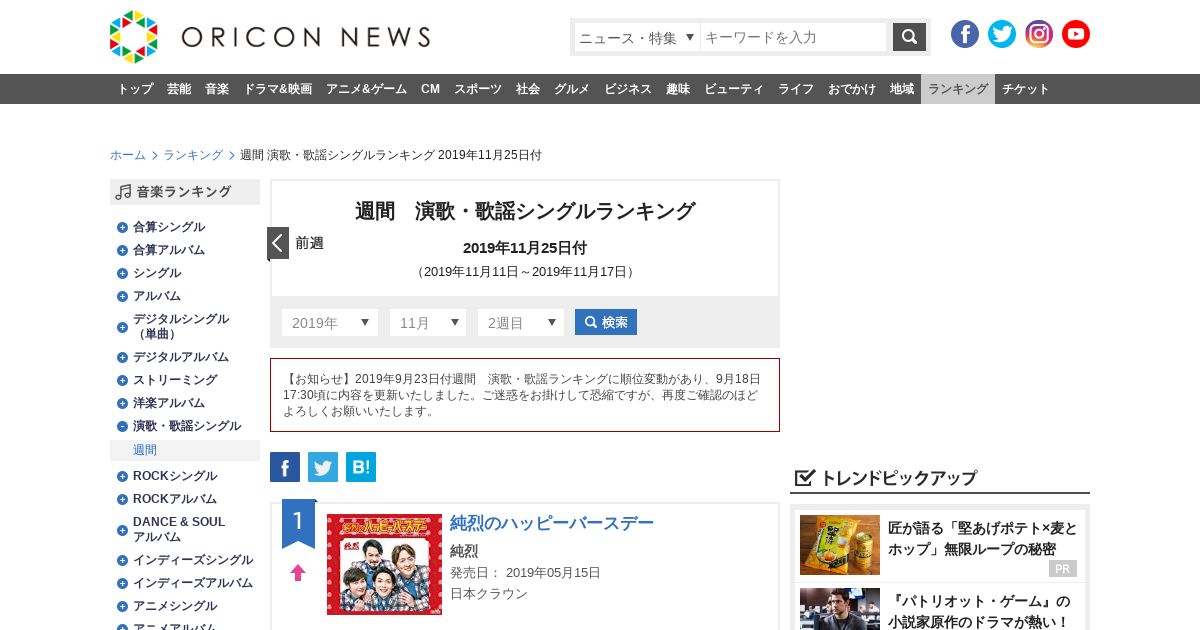Share ranking via Hatena B! button
This screenshot has width=1200, height=630.
361,467
